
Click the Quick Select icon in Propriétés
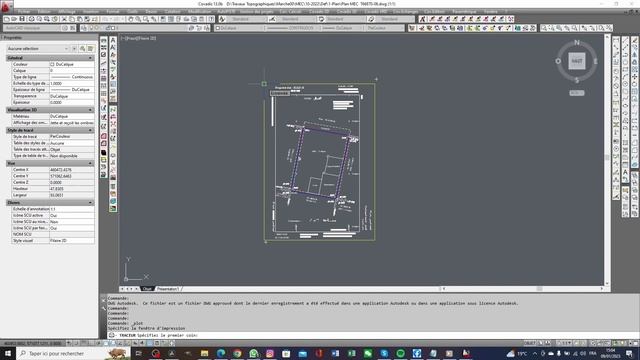[x=91, y=49]
